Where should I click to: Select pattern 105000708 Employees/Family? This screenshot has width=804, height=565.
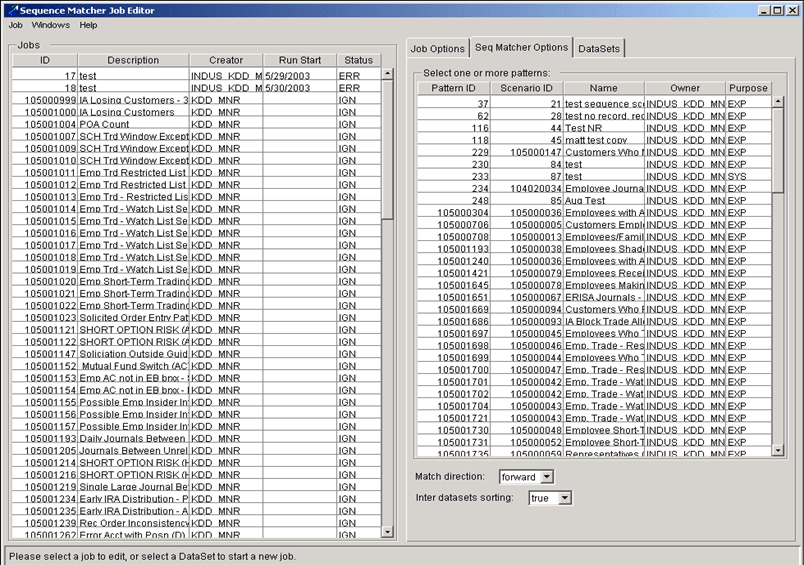click(594, 237)
